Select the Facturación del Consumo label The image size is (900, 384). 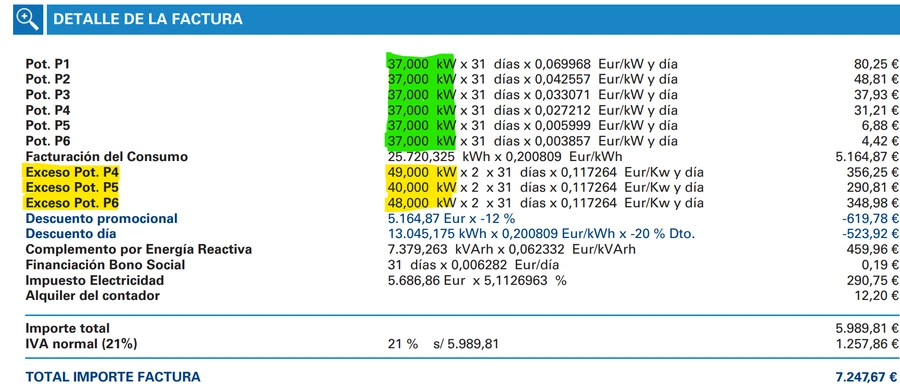107,157
